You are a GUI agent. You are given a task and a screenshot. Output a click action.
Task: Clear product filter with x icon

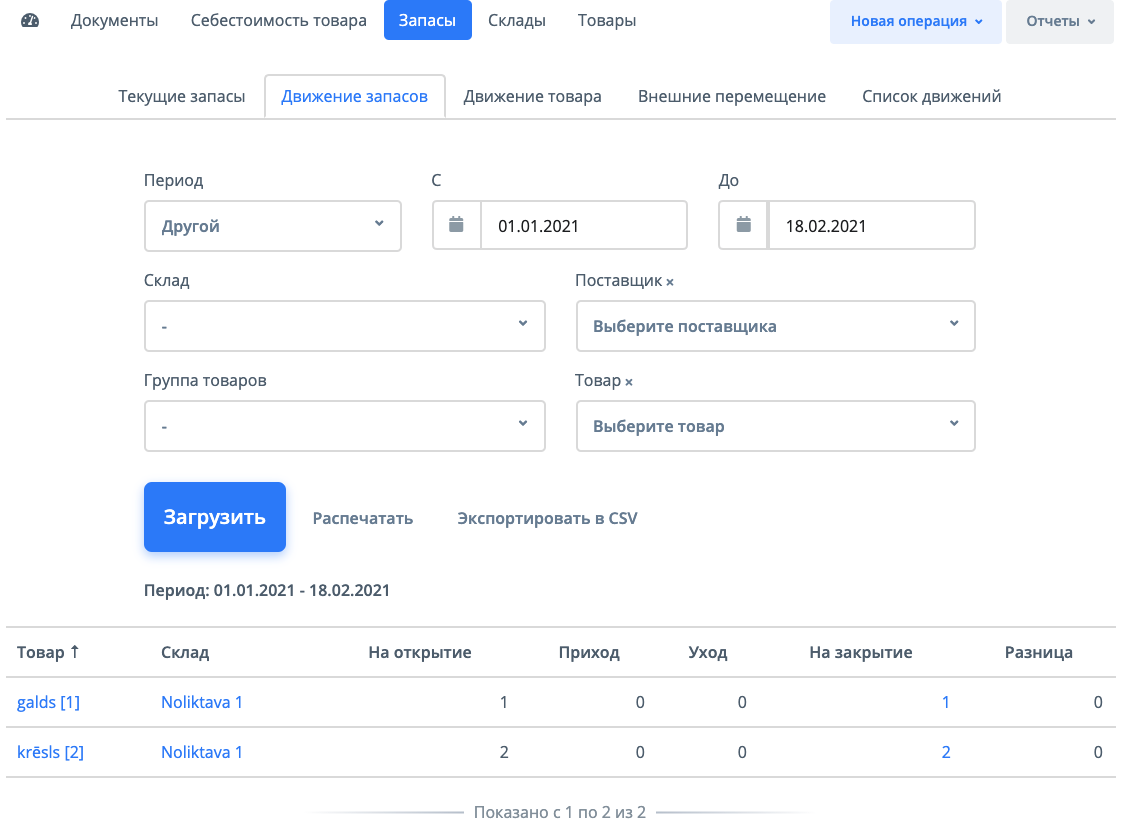pos(629,382)
